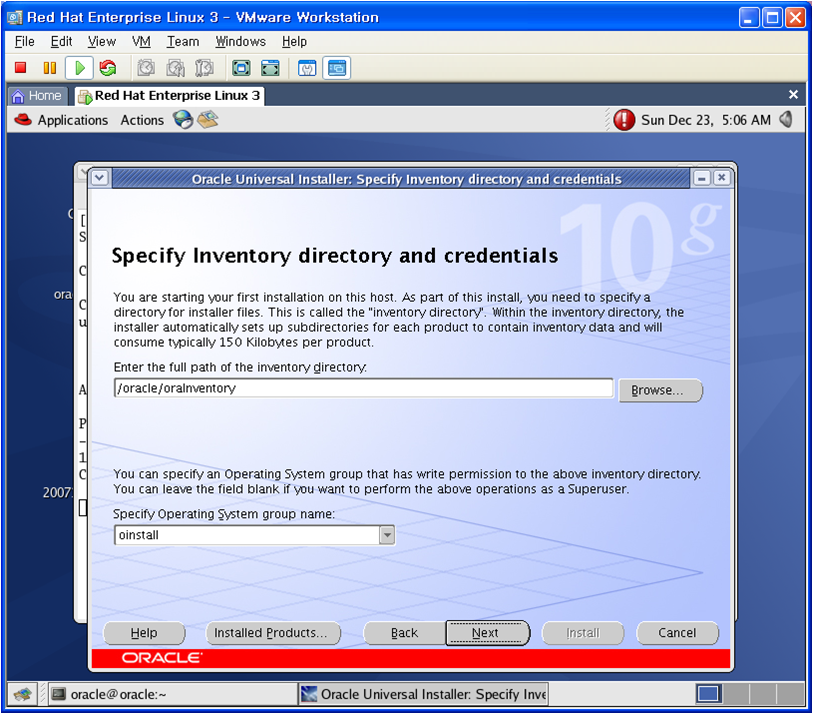
Task: Expand the operating system group dropdown arrow
Action: coord(387,535)
